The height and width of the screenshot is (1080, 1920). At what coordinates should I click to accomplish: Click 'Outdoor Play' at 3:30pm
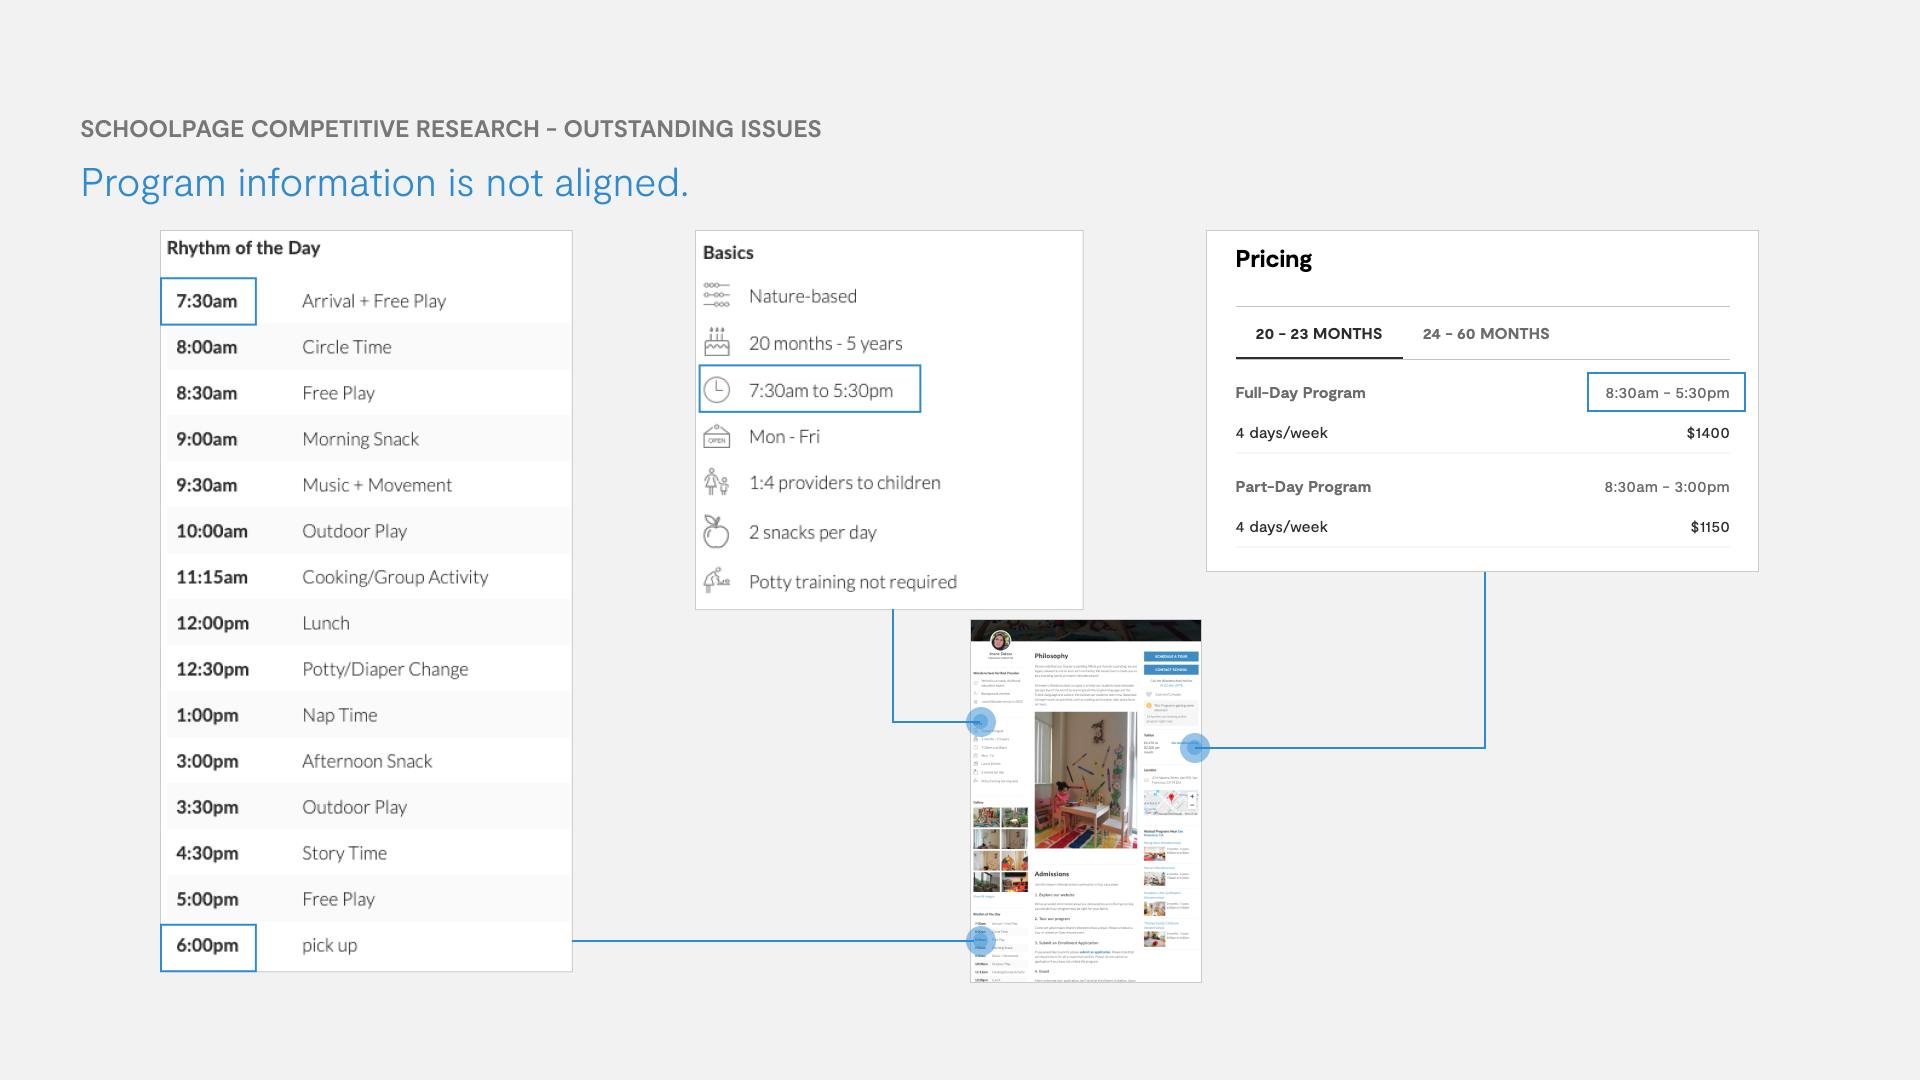pyautogui.click(x=355, y=807)
